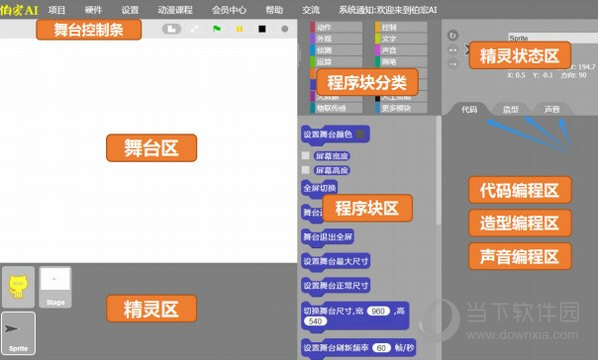Viewport: 598px width, 360px height.
Task: Click the 540 height value field
Action: 315,321
